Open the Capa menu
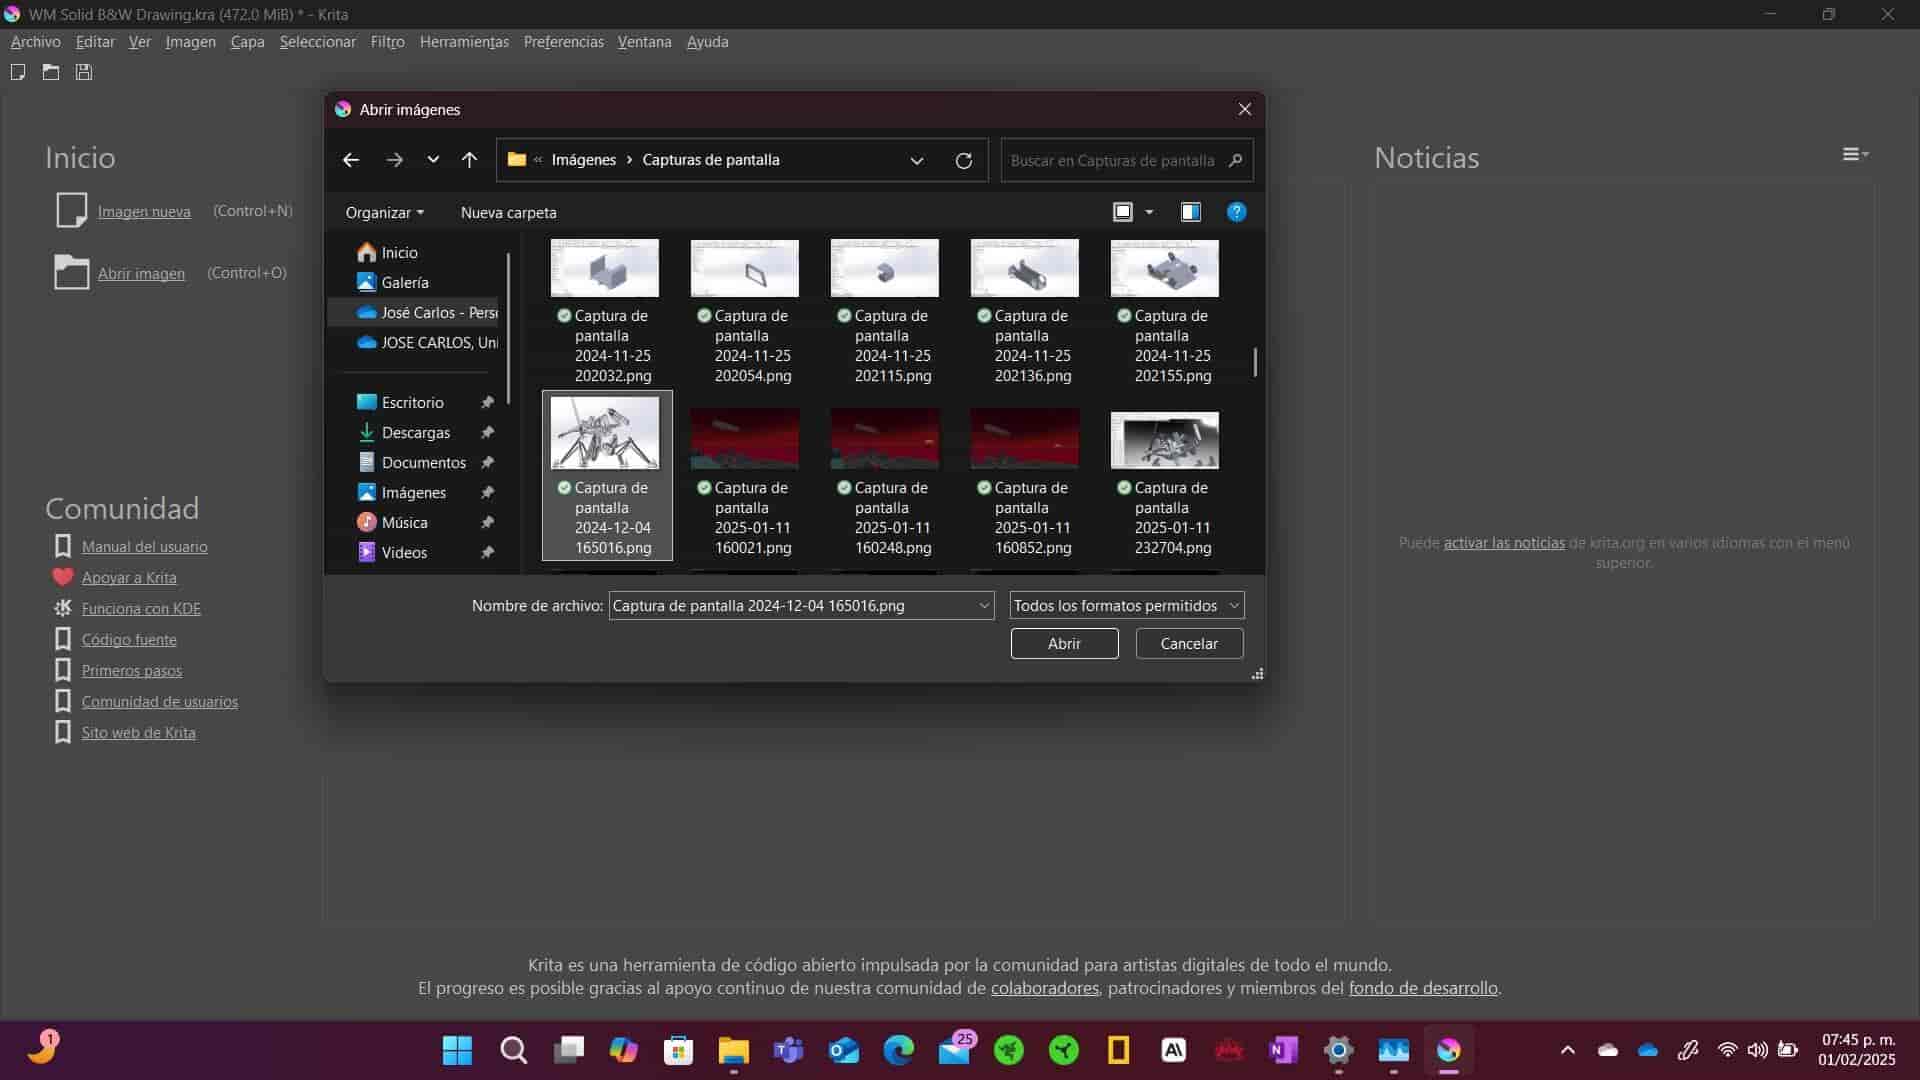1920x1080 pixels. coord(247,42)
